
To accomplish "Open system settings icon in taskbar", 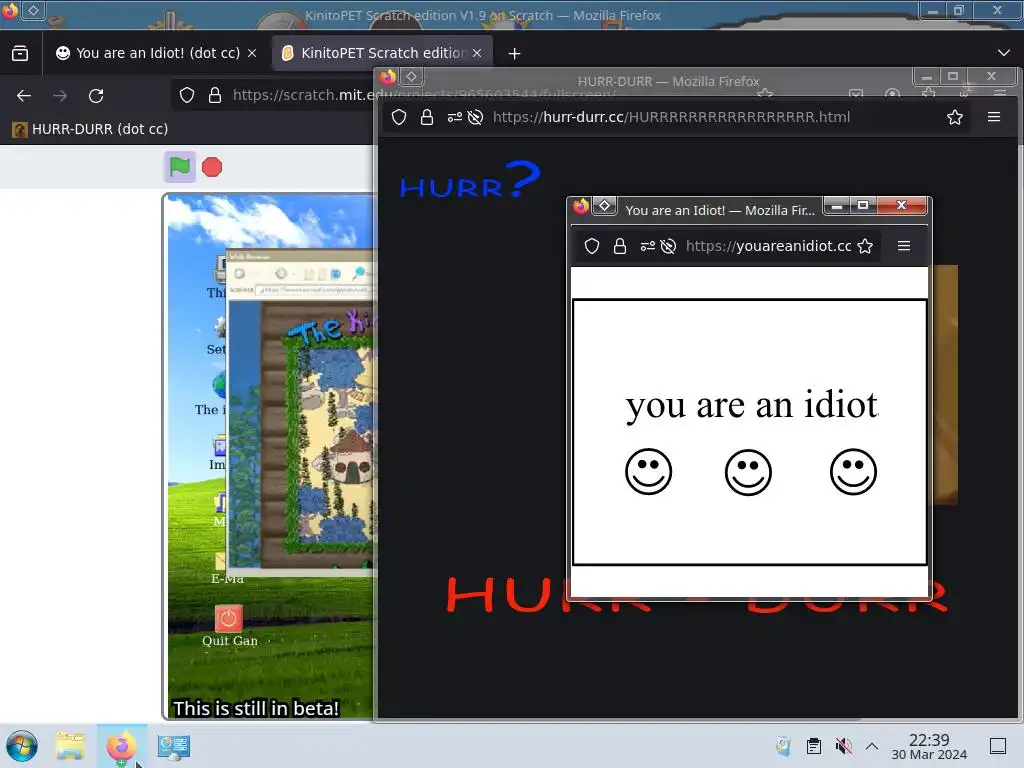I will pyautogui.click(x=174, y=746).
